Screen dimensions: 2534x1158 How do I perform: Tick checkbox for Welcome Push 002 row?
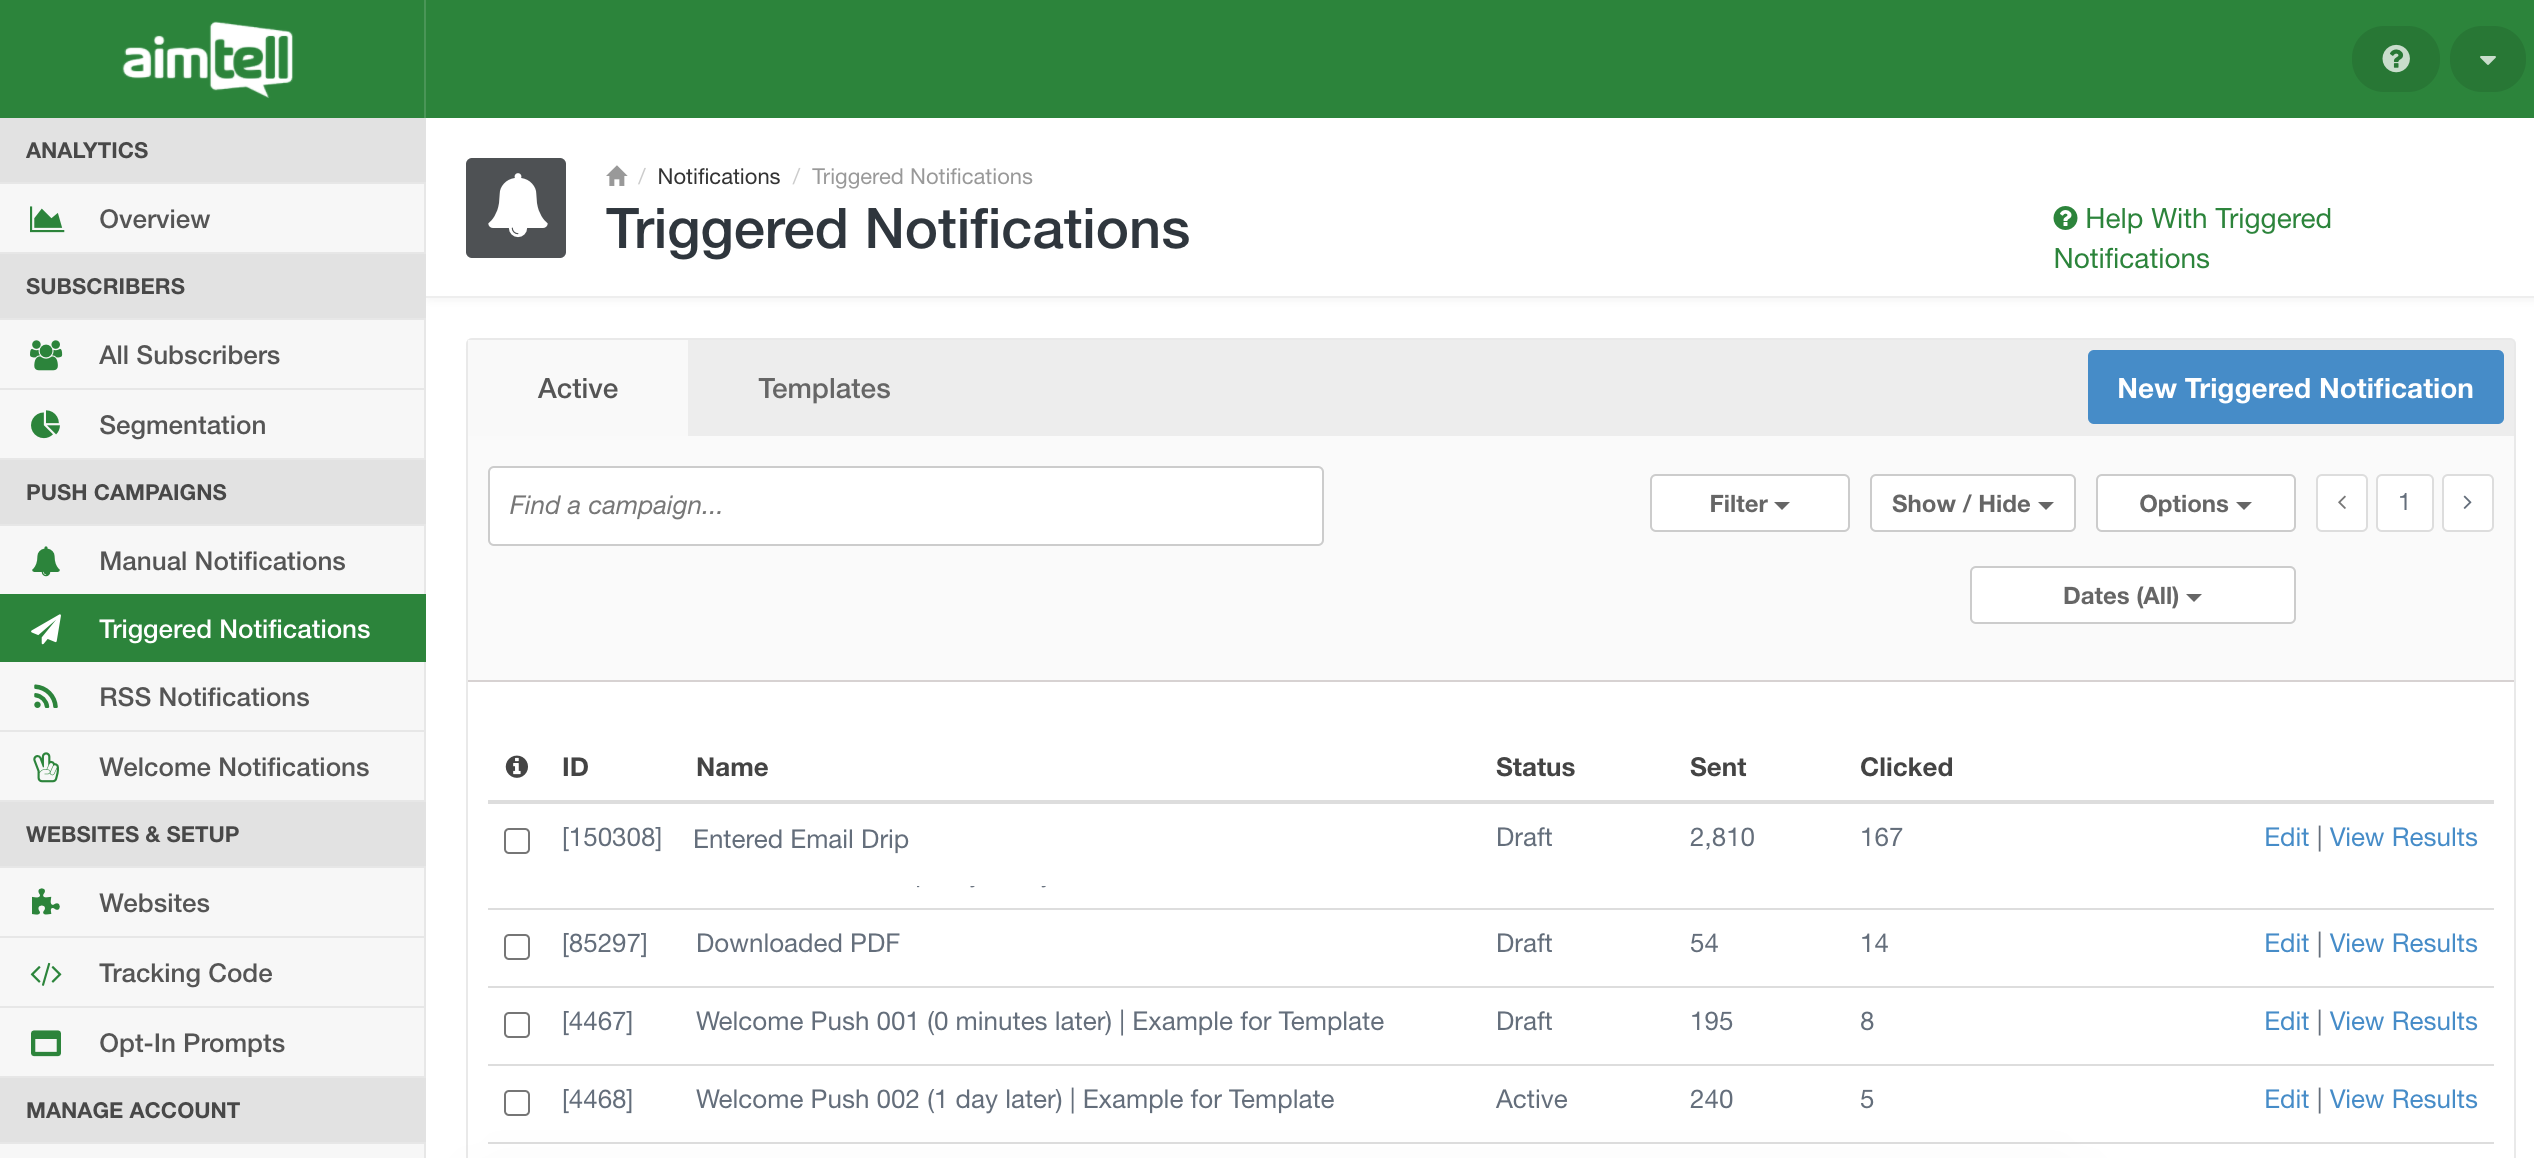(517, 1102)
